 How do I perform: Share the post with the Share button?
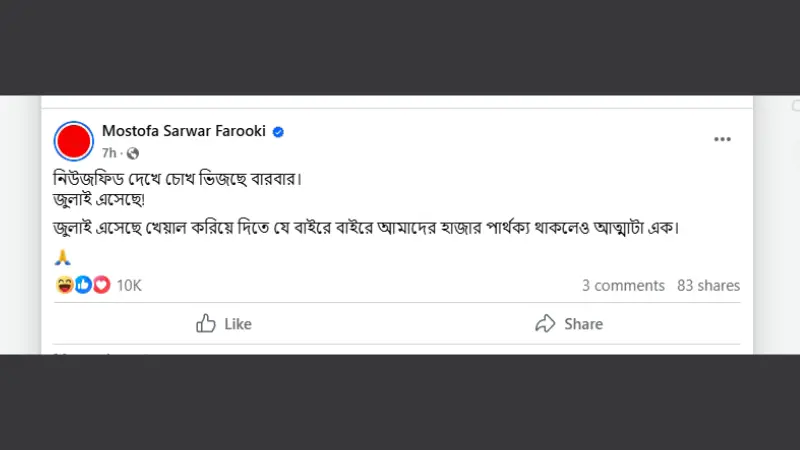point(569,323)
